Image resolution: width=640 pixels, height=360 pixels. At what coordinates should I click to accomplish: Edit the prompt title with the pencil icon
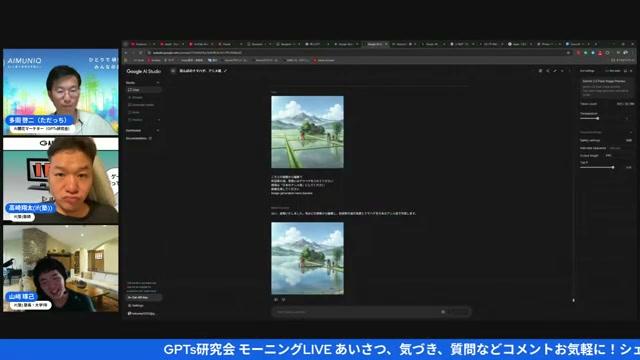(x=225, y=71)
